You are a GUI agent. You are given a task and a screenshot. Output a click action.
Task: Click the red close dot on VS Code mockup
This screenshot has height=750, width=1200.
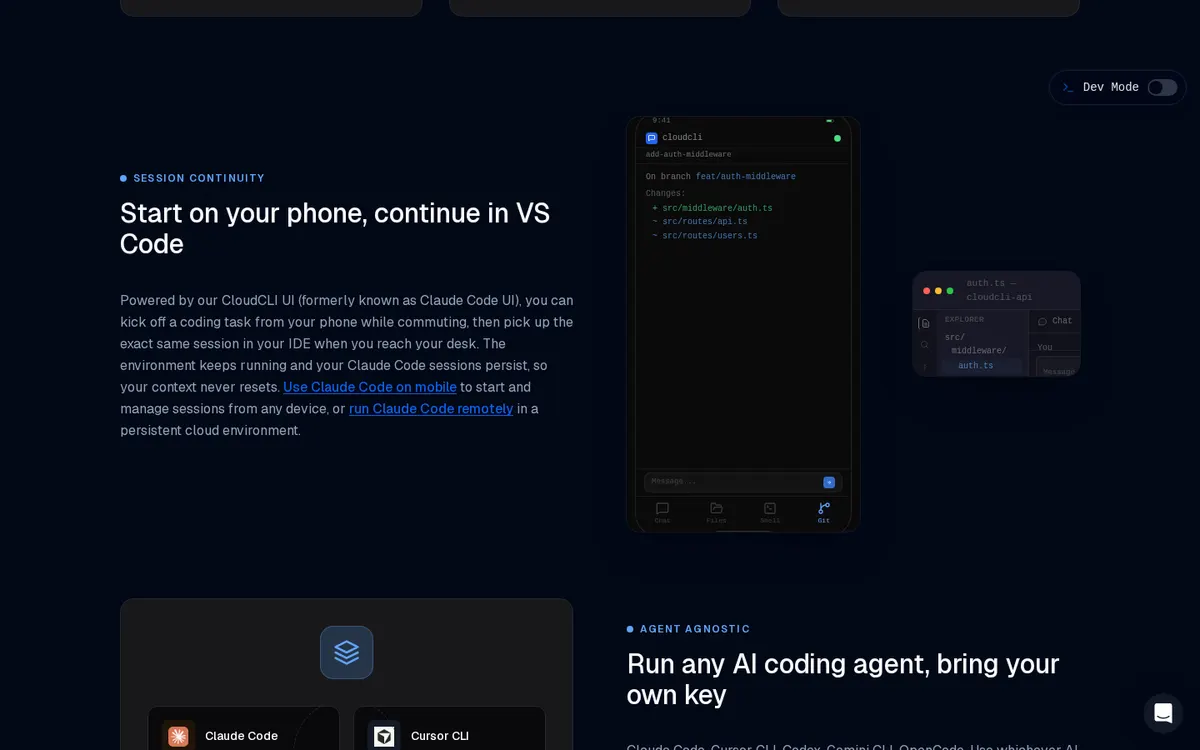pos(927,291)
